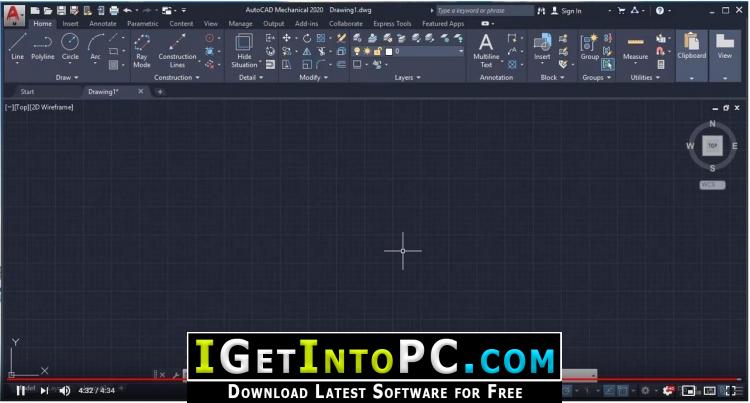Screen dimensions: 750x403
Task: Expand the Construction panel
Action: [x=176, y=77]
